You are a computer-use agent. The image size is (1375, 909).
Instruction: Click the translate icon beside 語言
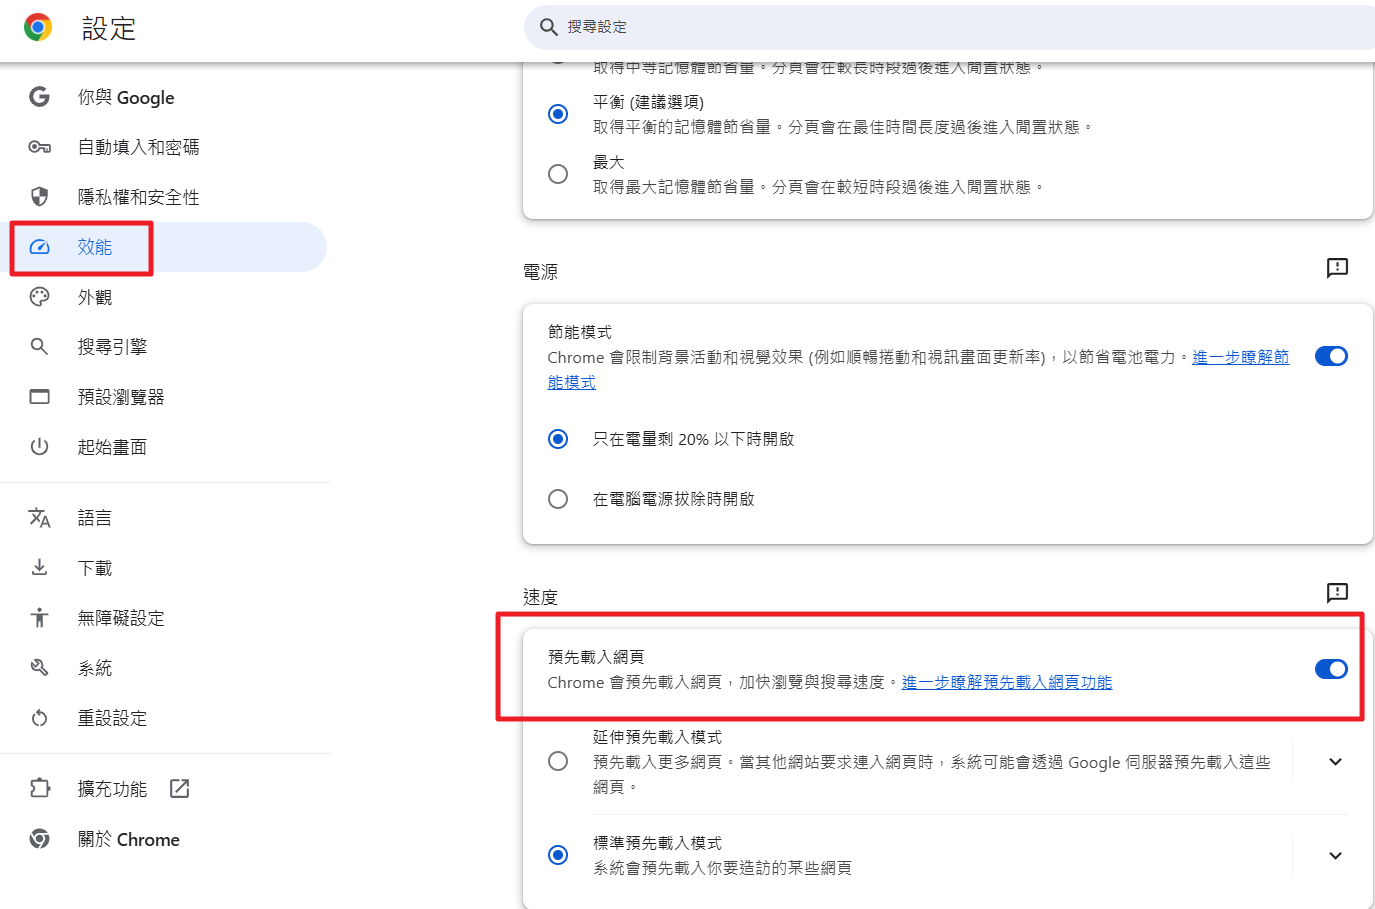(39, 518)
